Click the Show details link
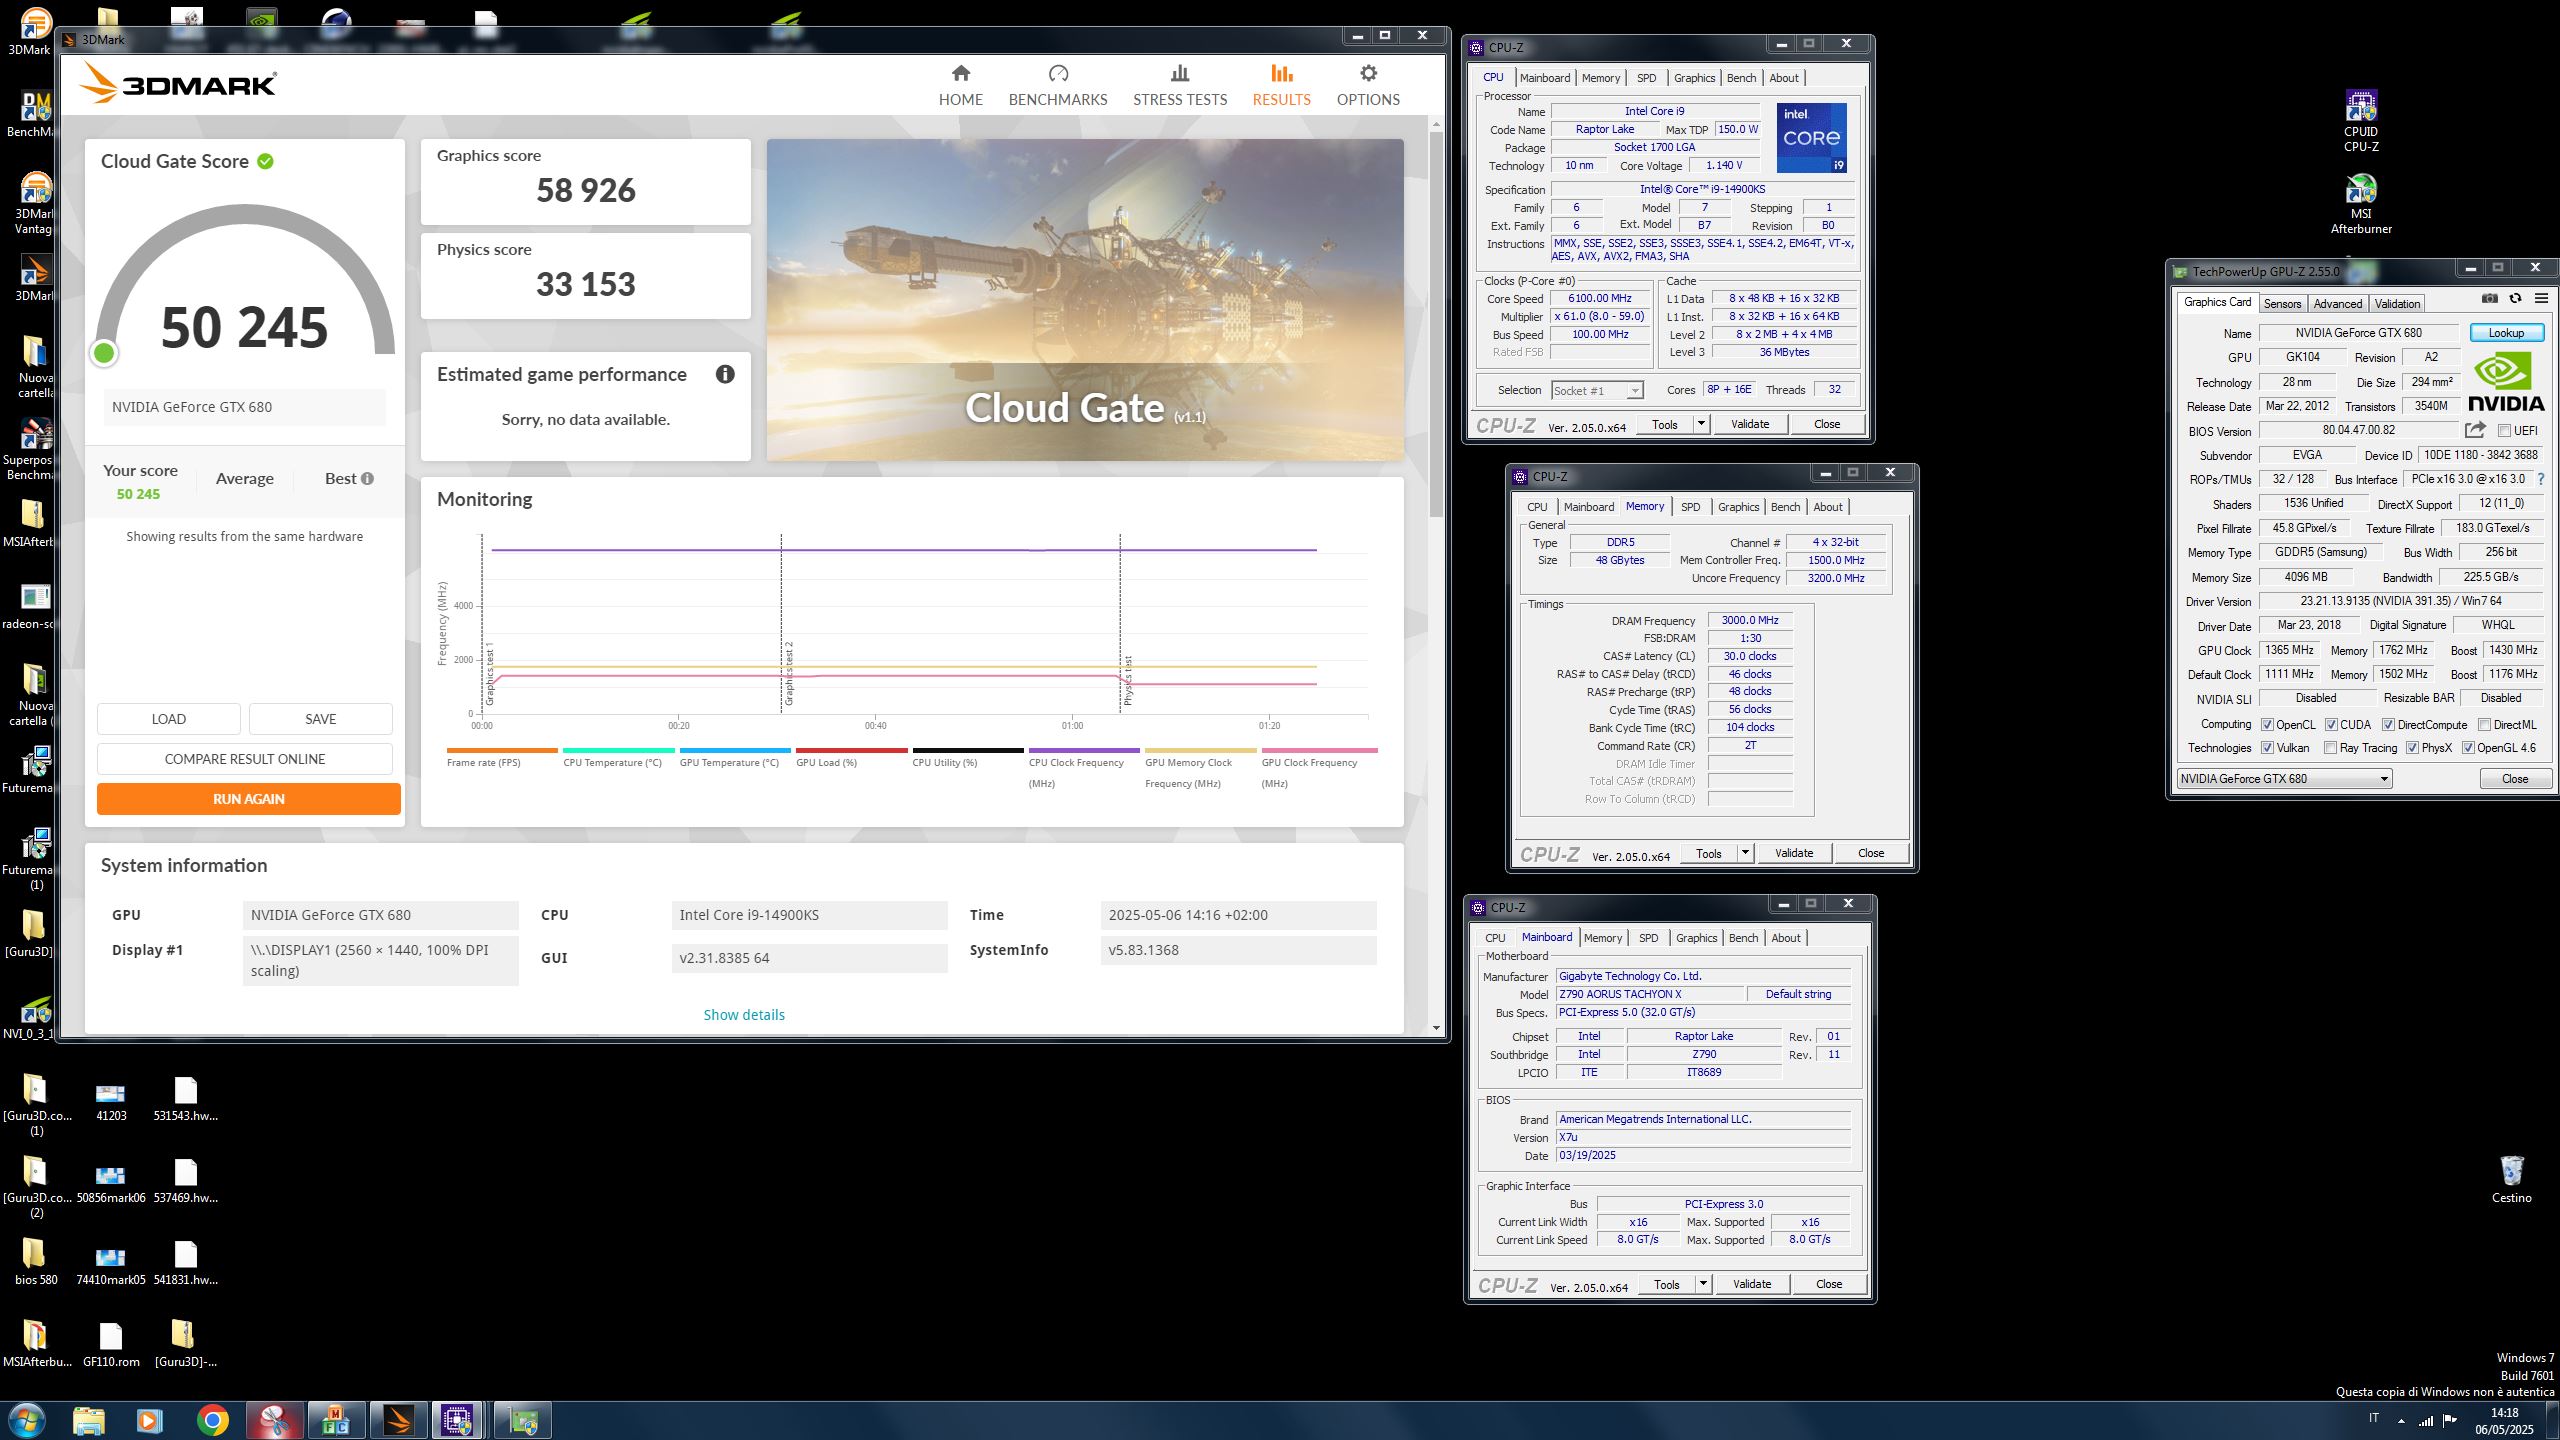This screenshot has height=1440, width=2560. point(744,1015)
